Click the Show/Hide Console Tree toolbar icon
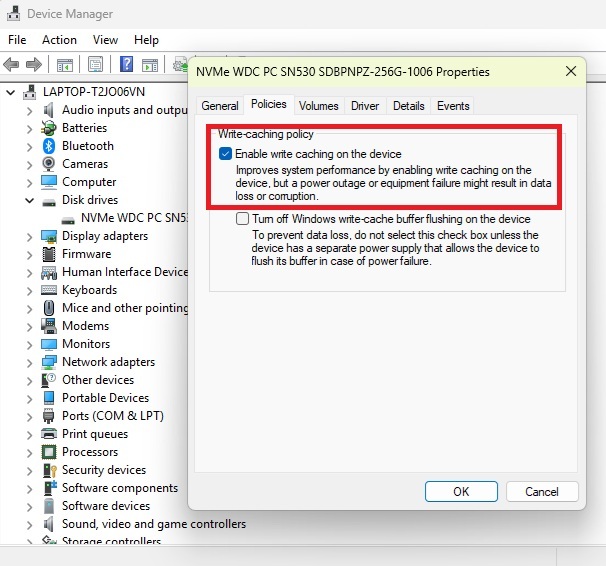606x566 pixels. pos(65,65)
